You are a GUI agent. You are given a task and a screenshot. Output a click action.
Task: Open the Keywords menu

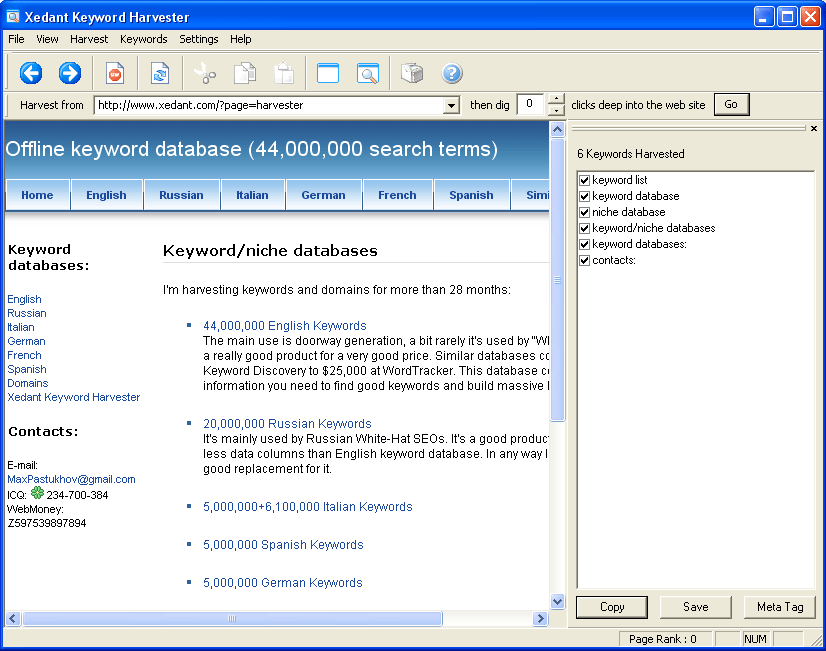pyautogui.click(x=143, y=39)
